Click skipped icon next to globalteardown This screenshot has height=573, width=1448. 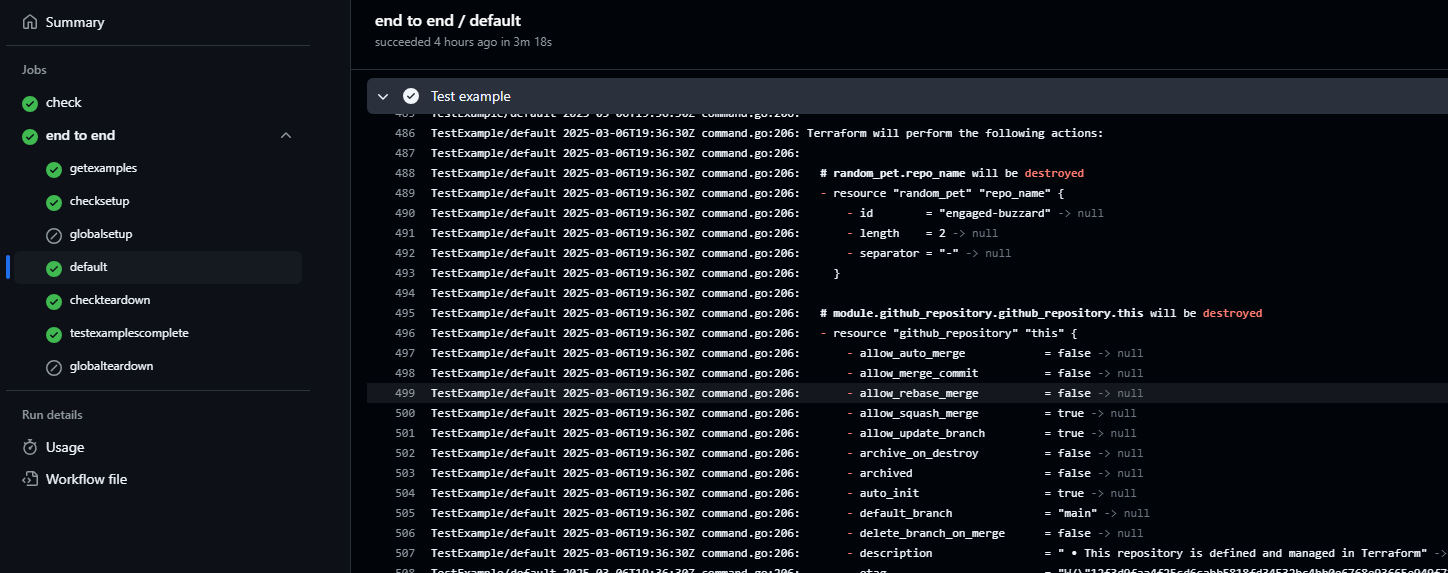54,366
